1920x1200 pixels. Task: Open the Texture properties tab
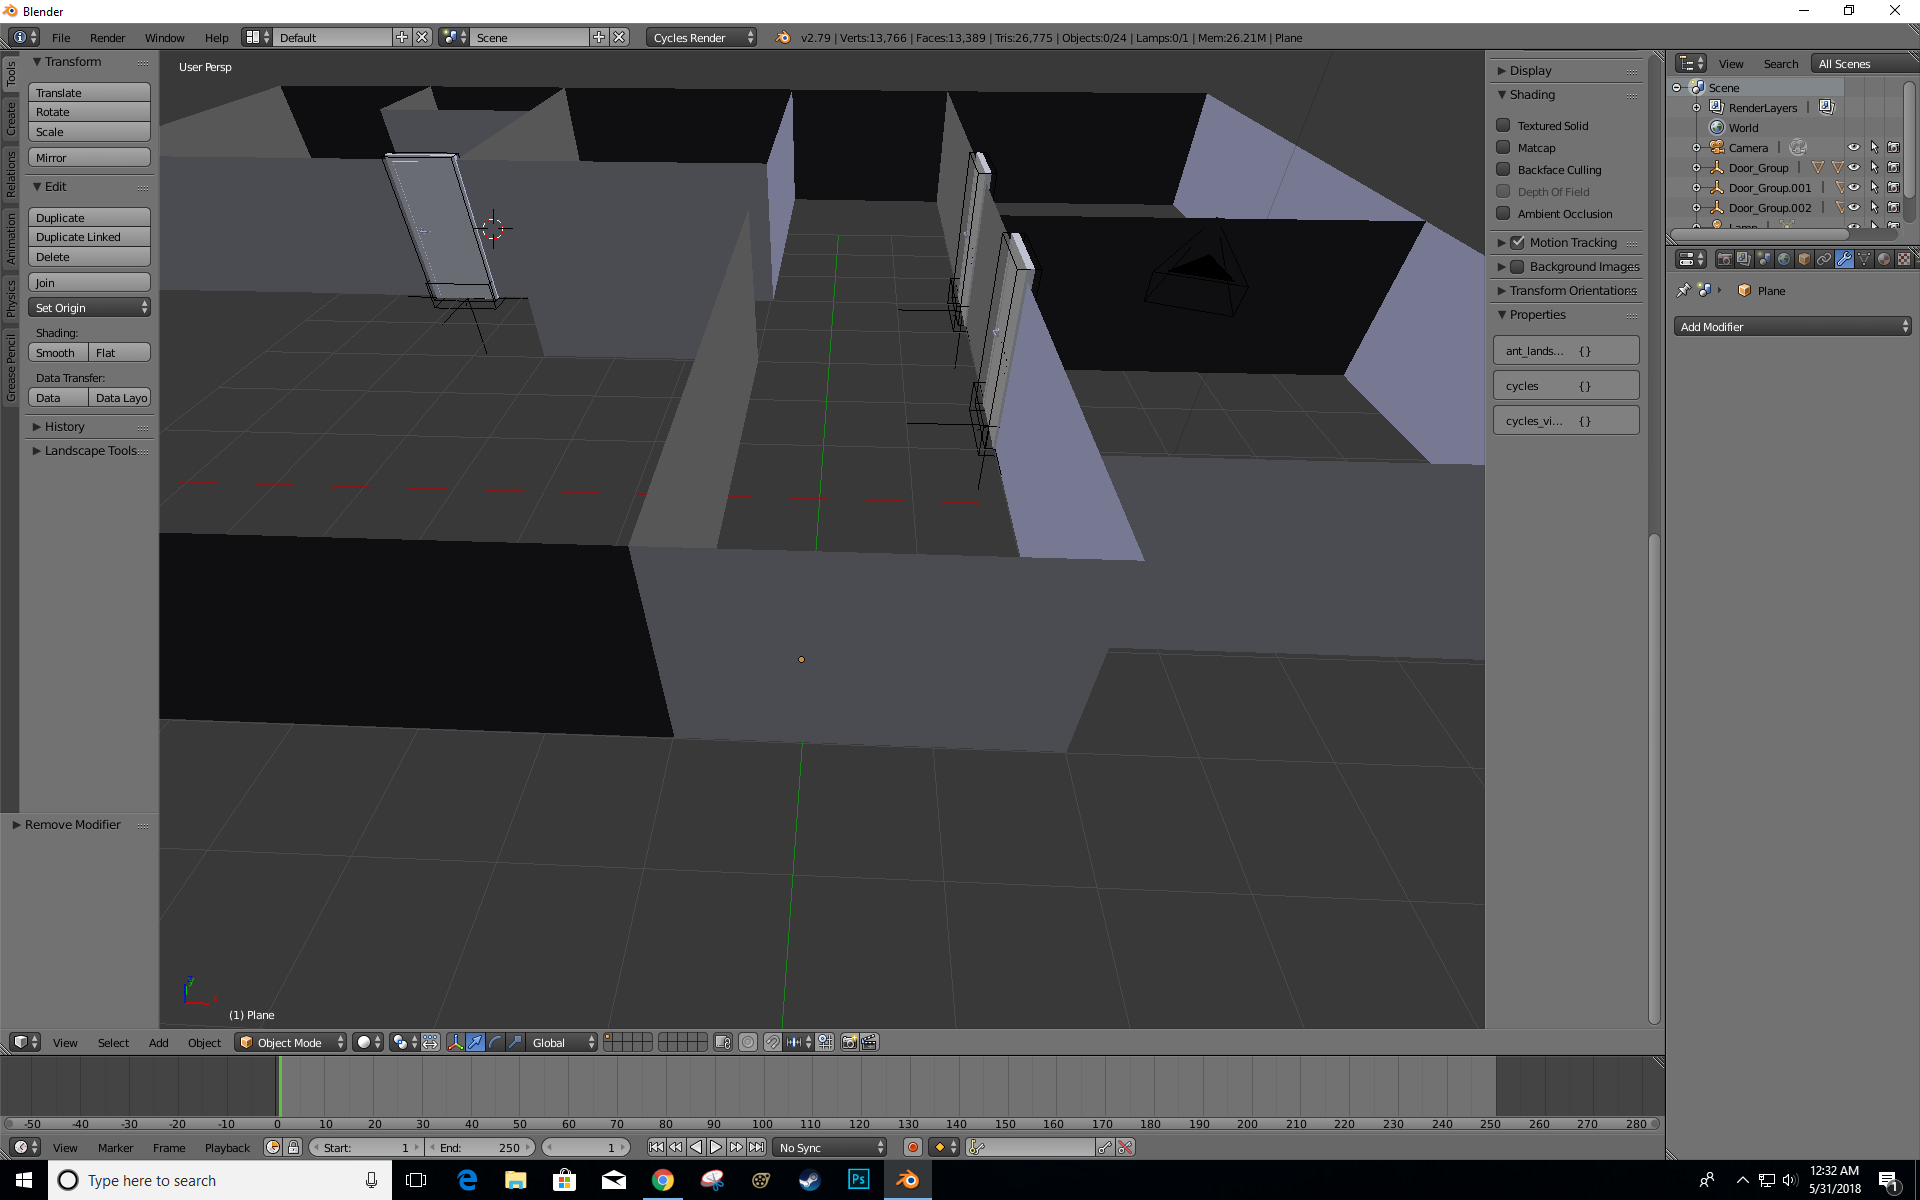[x=1904, y=259]
